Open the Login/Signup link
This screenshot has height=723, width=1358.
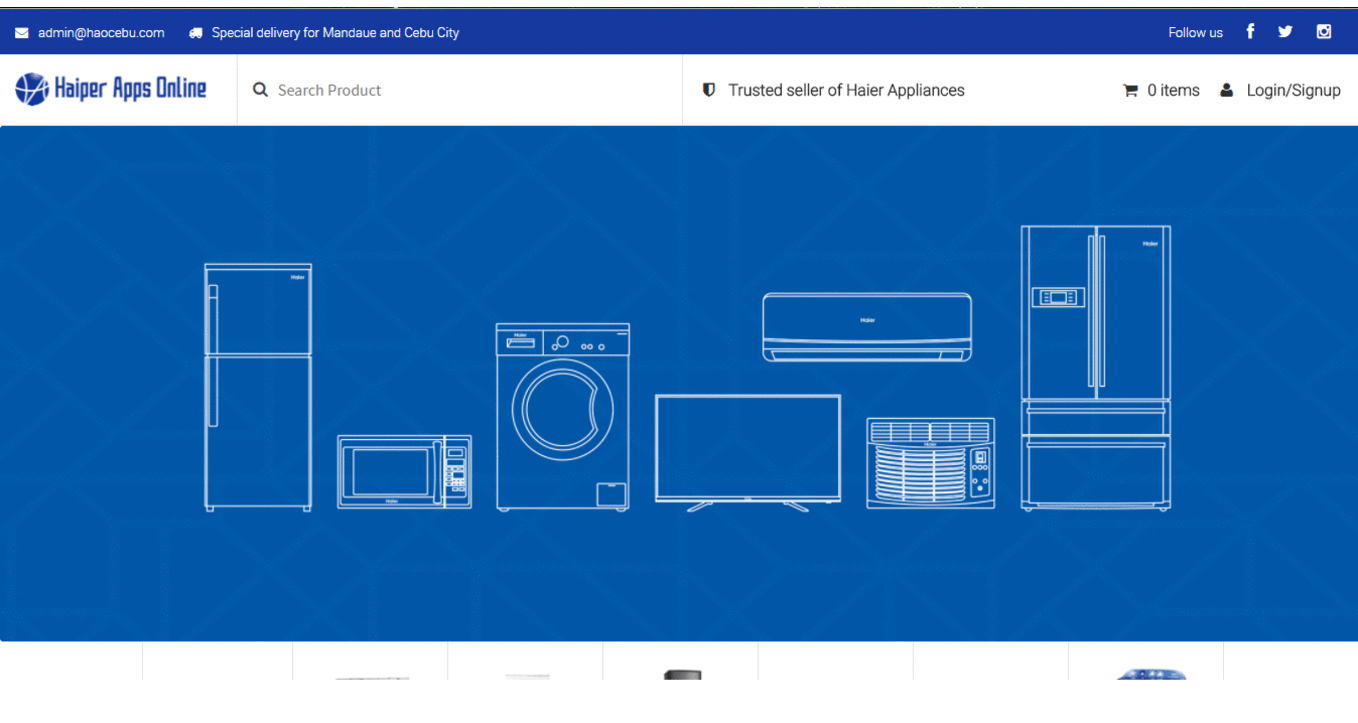click(x=1293, y=90)
